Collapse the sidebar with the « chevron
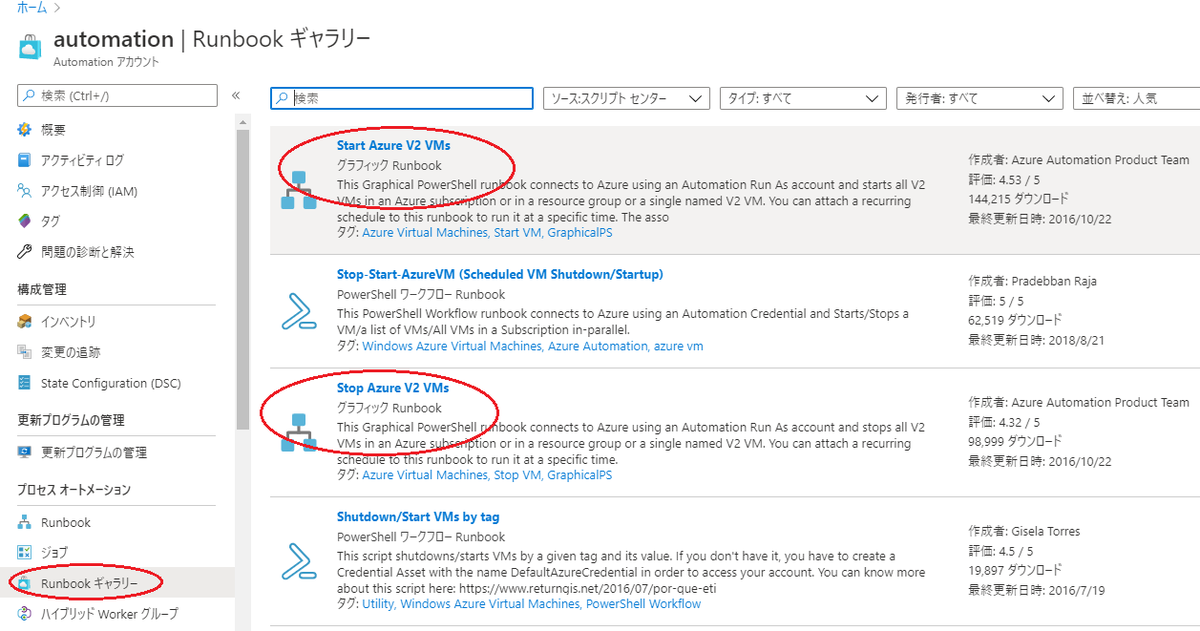This screenshot has width=1200, height=631. point(236,95)
